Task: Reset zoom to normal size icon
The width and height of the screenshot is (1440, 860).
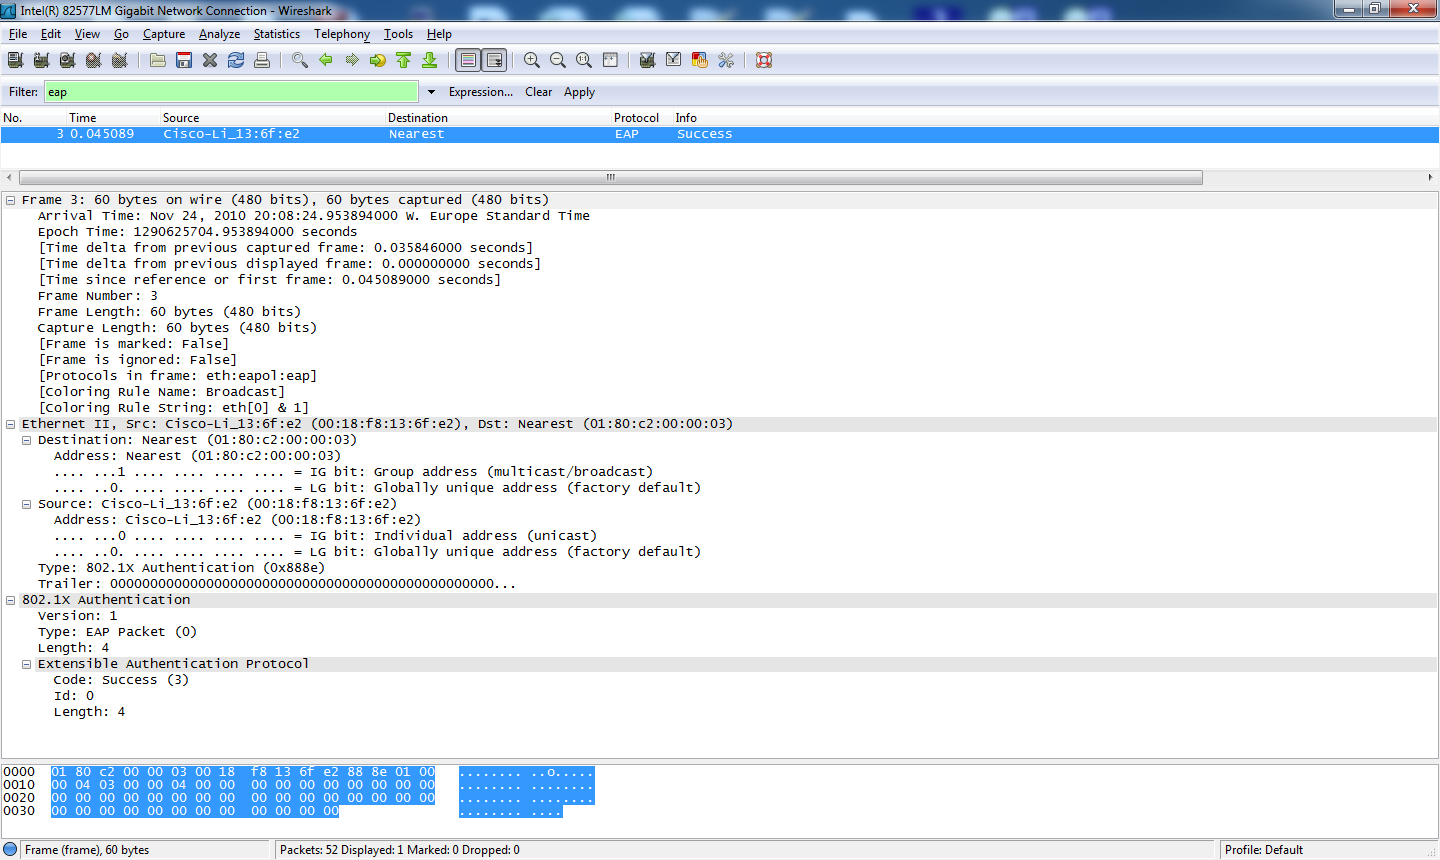Action: (584, 60)
